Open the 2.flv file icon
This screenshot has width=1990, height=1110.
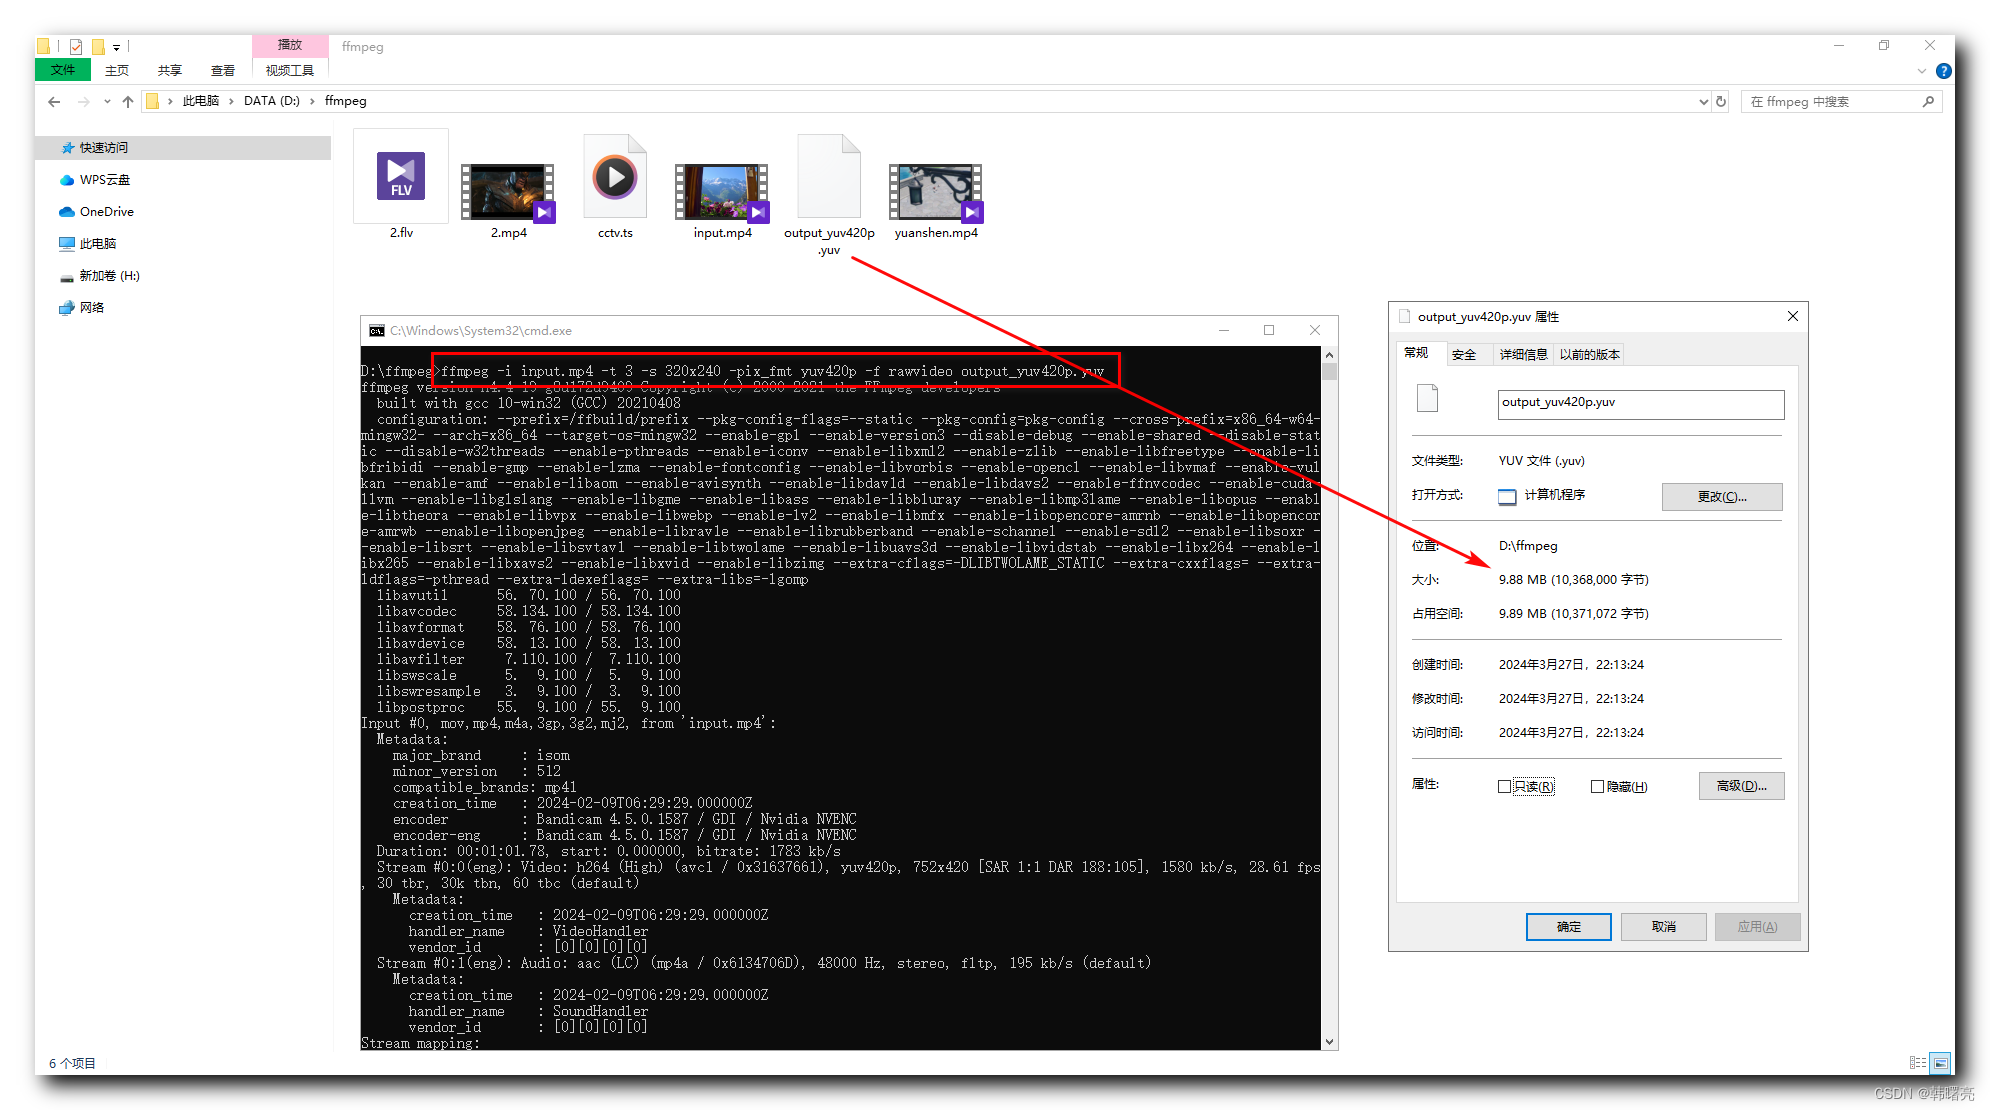pos(401,178)
